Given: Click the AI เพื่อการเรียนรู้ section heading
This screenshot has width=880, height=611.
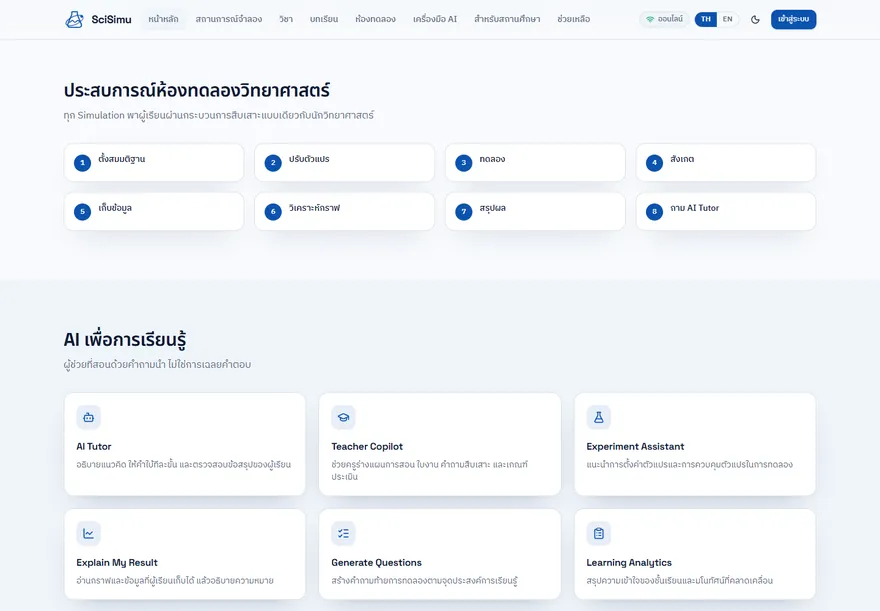Looking at the screenshot, I should 125,339.
